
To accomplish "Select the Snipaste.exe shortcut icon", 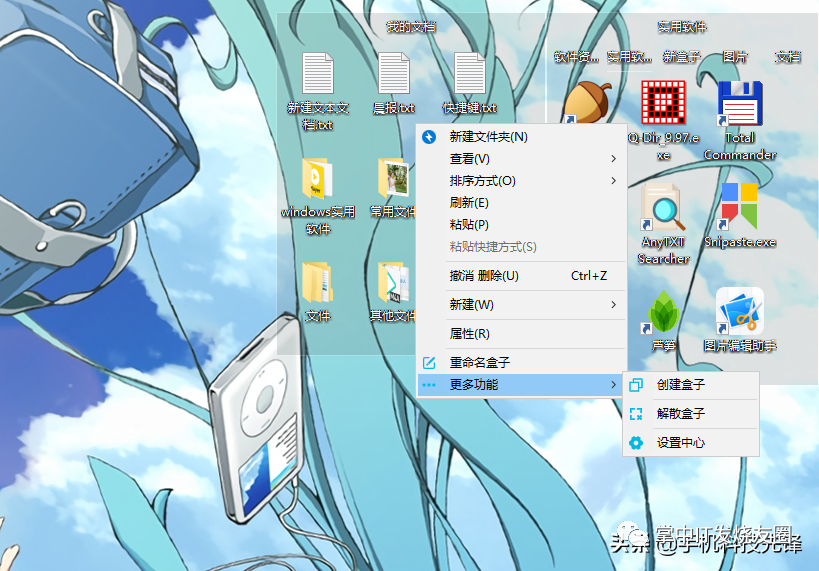I will point(740,206).
